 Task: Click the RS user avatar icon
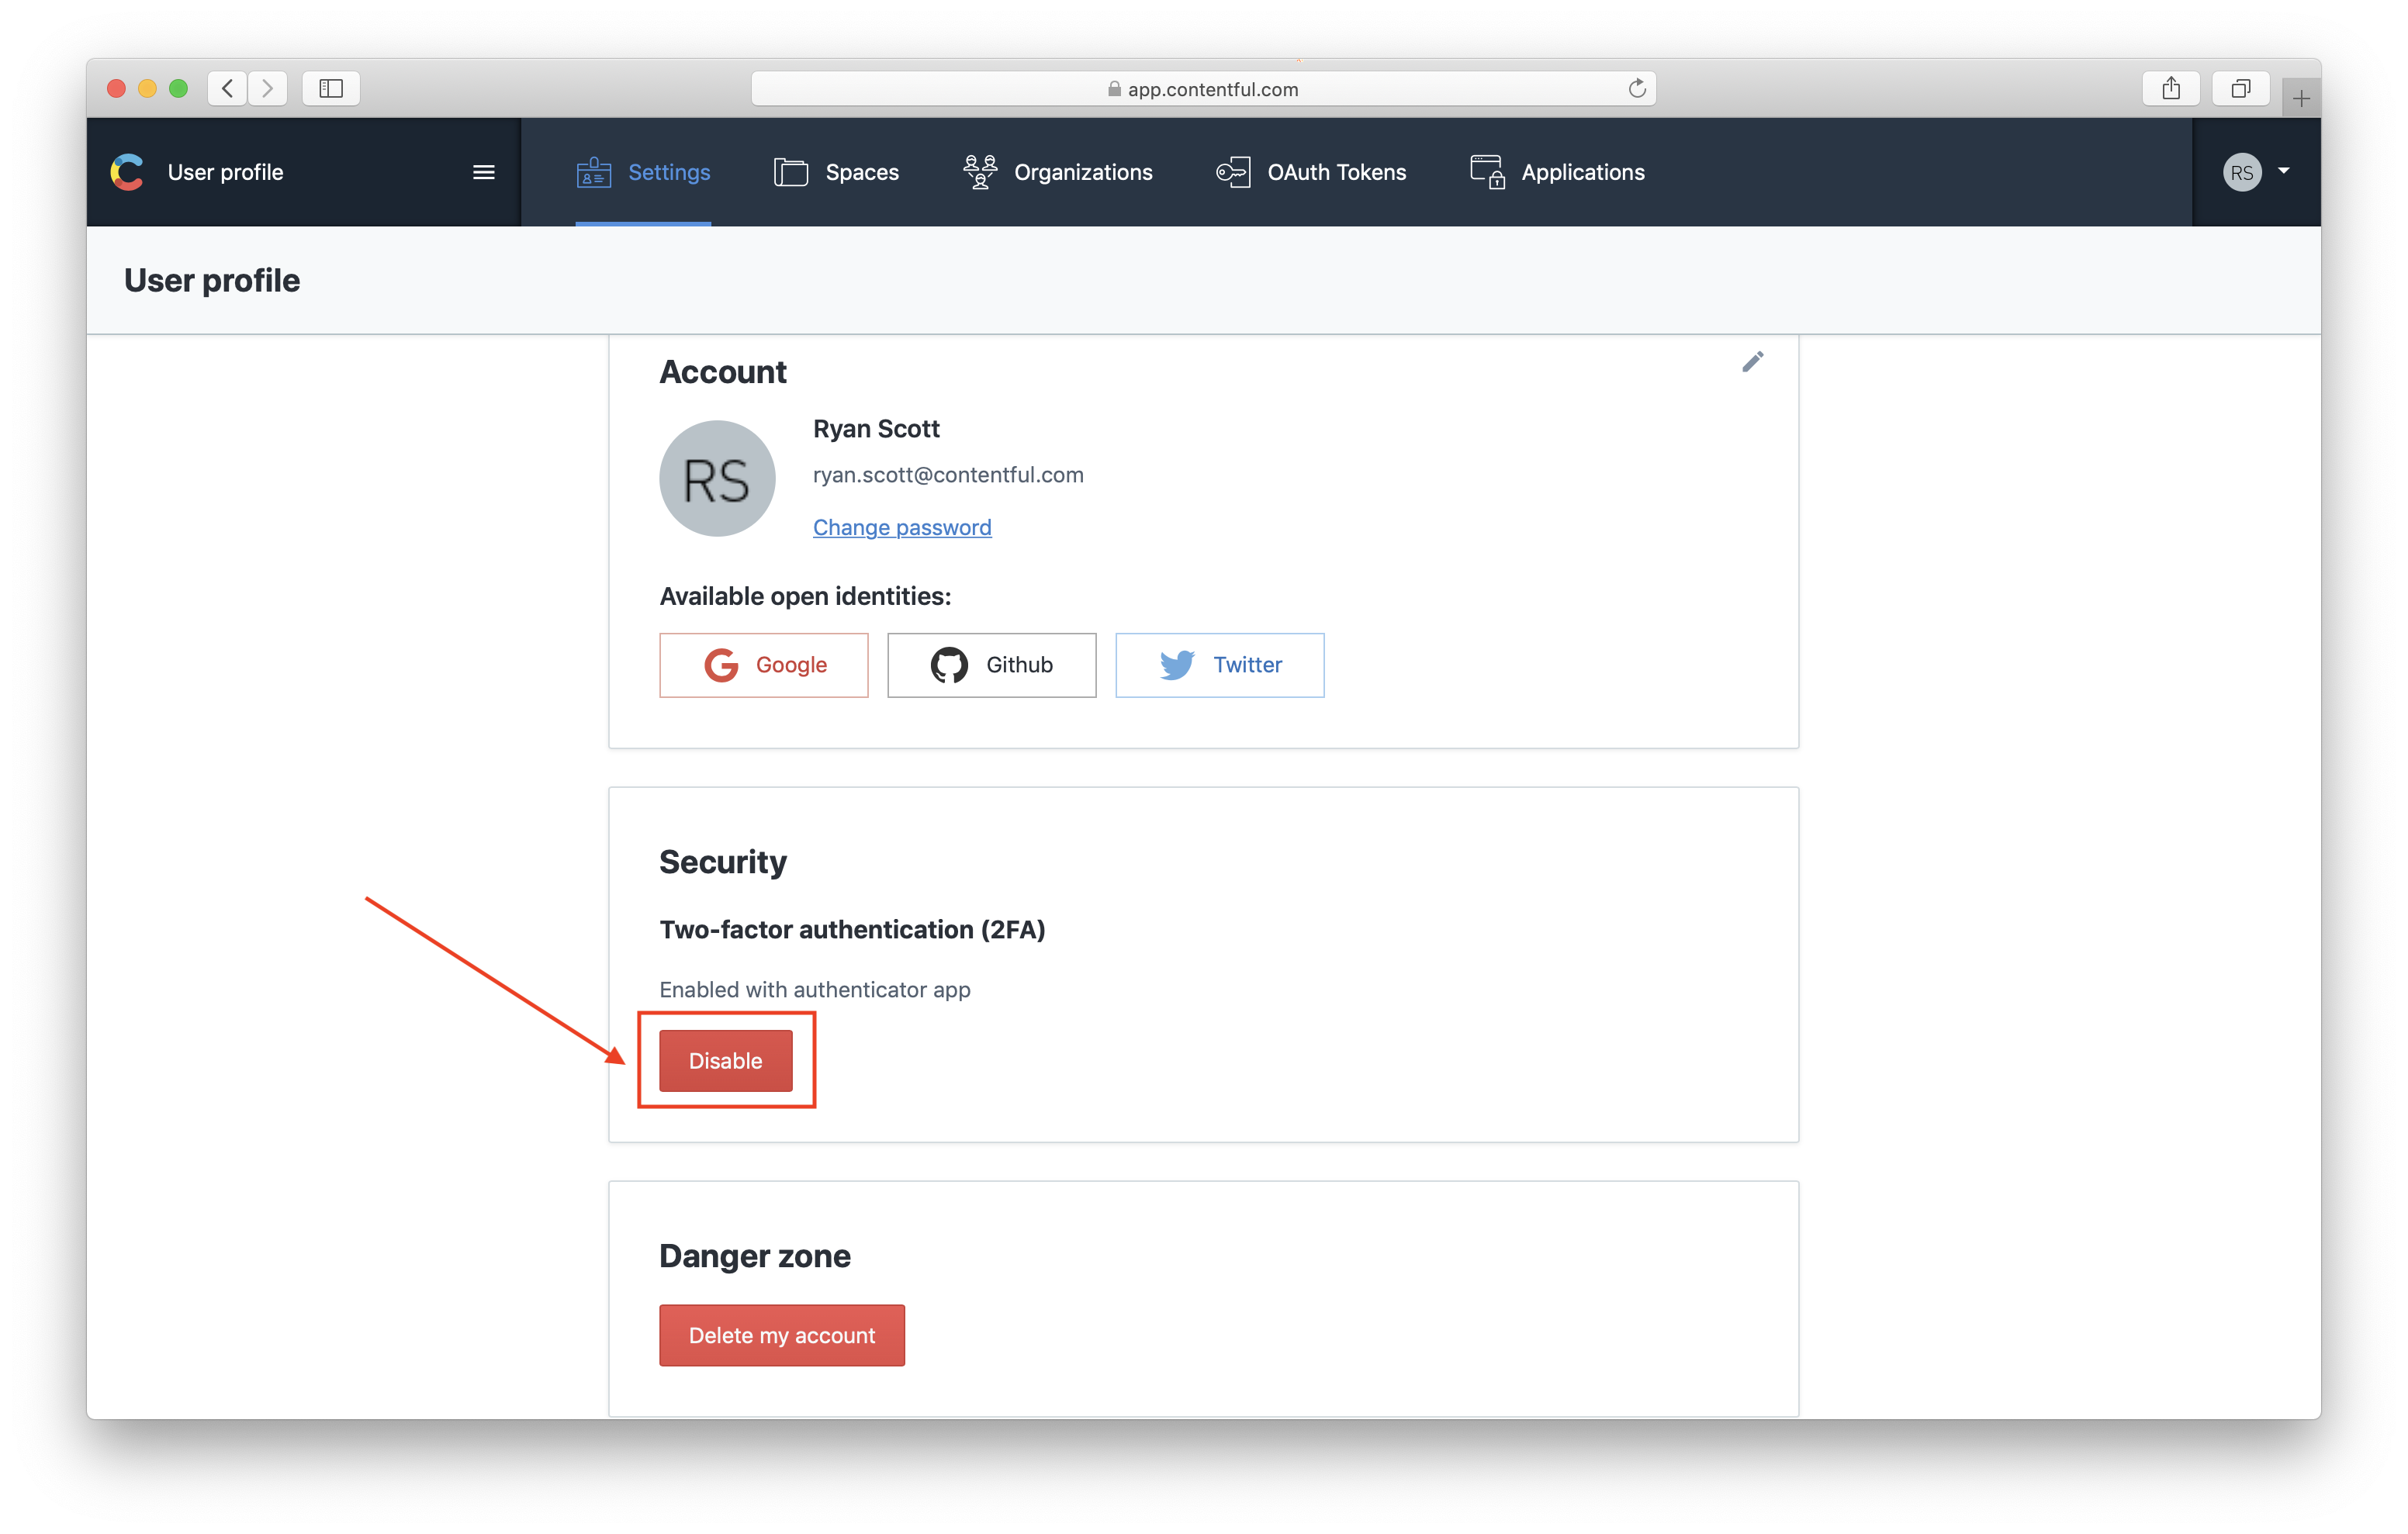2243,171
